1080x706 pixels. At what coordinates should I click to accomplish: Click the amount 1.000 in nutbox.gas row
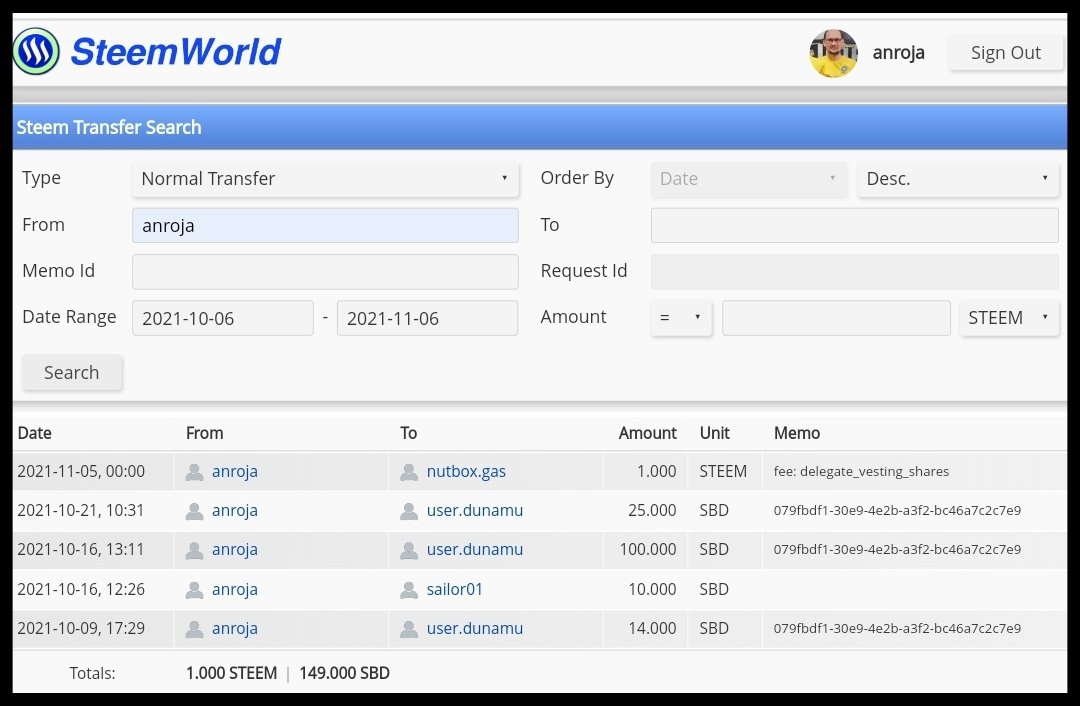coord(656,472)
